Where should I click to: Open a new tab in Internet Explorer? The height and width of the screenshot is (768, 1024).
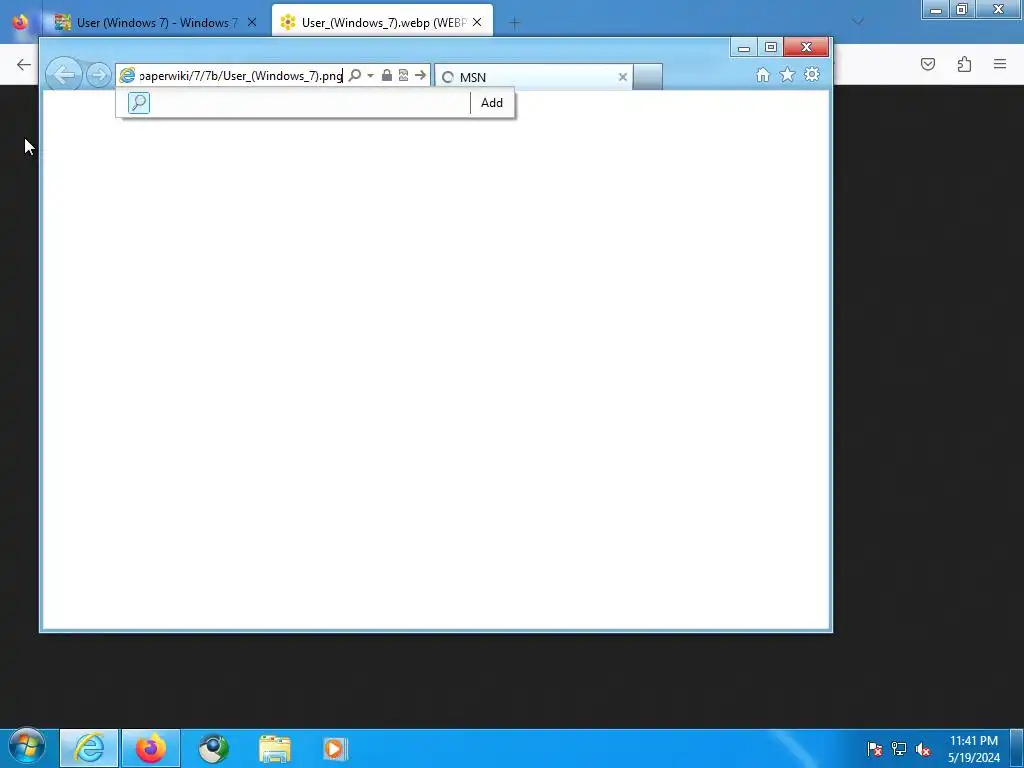click(x=648, y=77)
